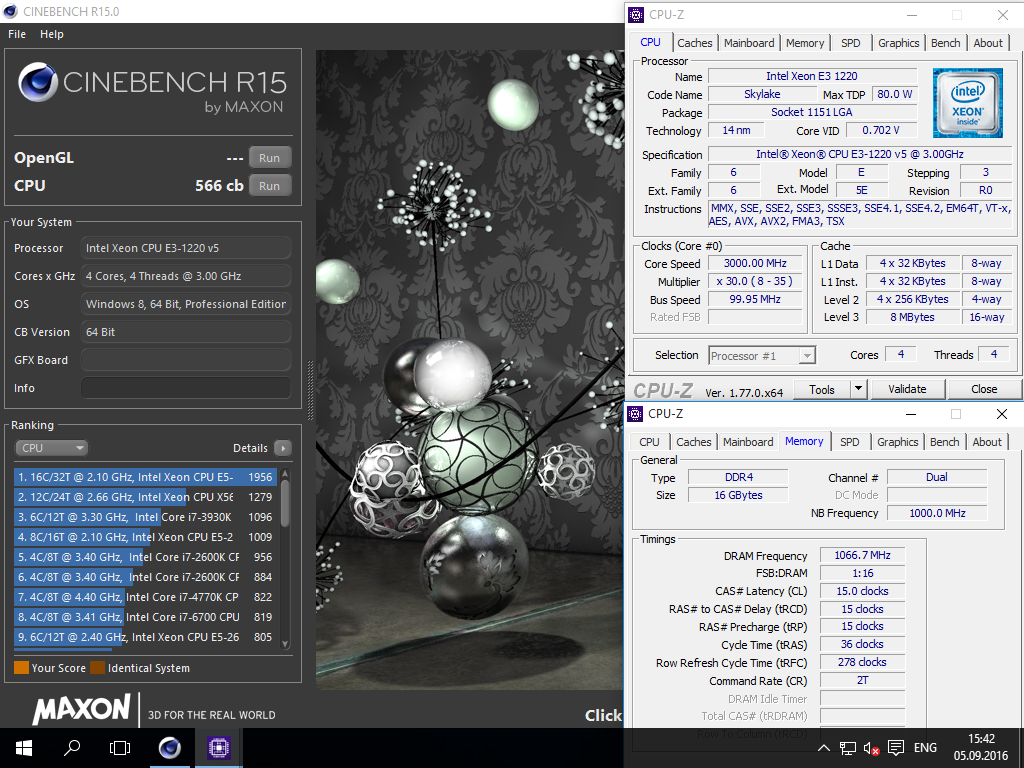Open the taskbar search magnifier
The width and height of the screenshot is (1024, 768).
pyautogui.click(x=72, y=748)
